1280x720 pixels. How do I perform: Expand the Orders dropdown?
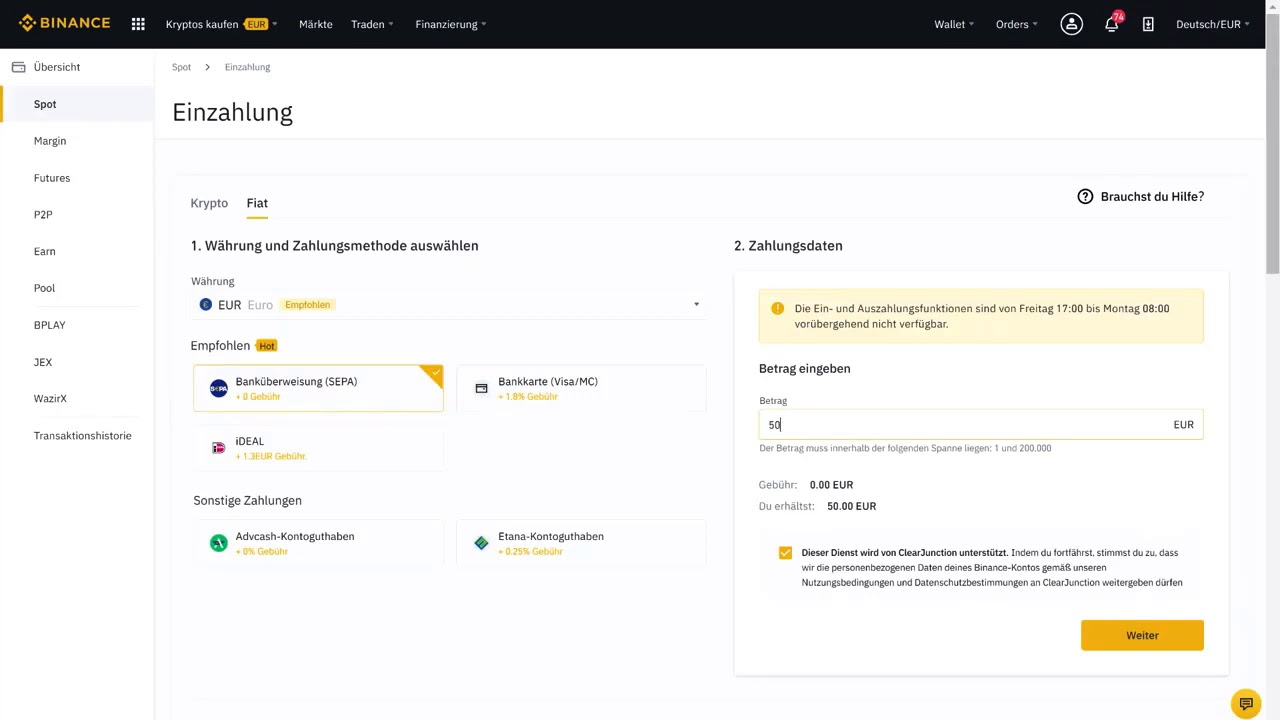coord(1017,24)
